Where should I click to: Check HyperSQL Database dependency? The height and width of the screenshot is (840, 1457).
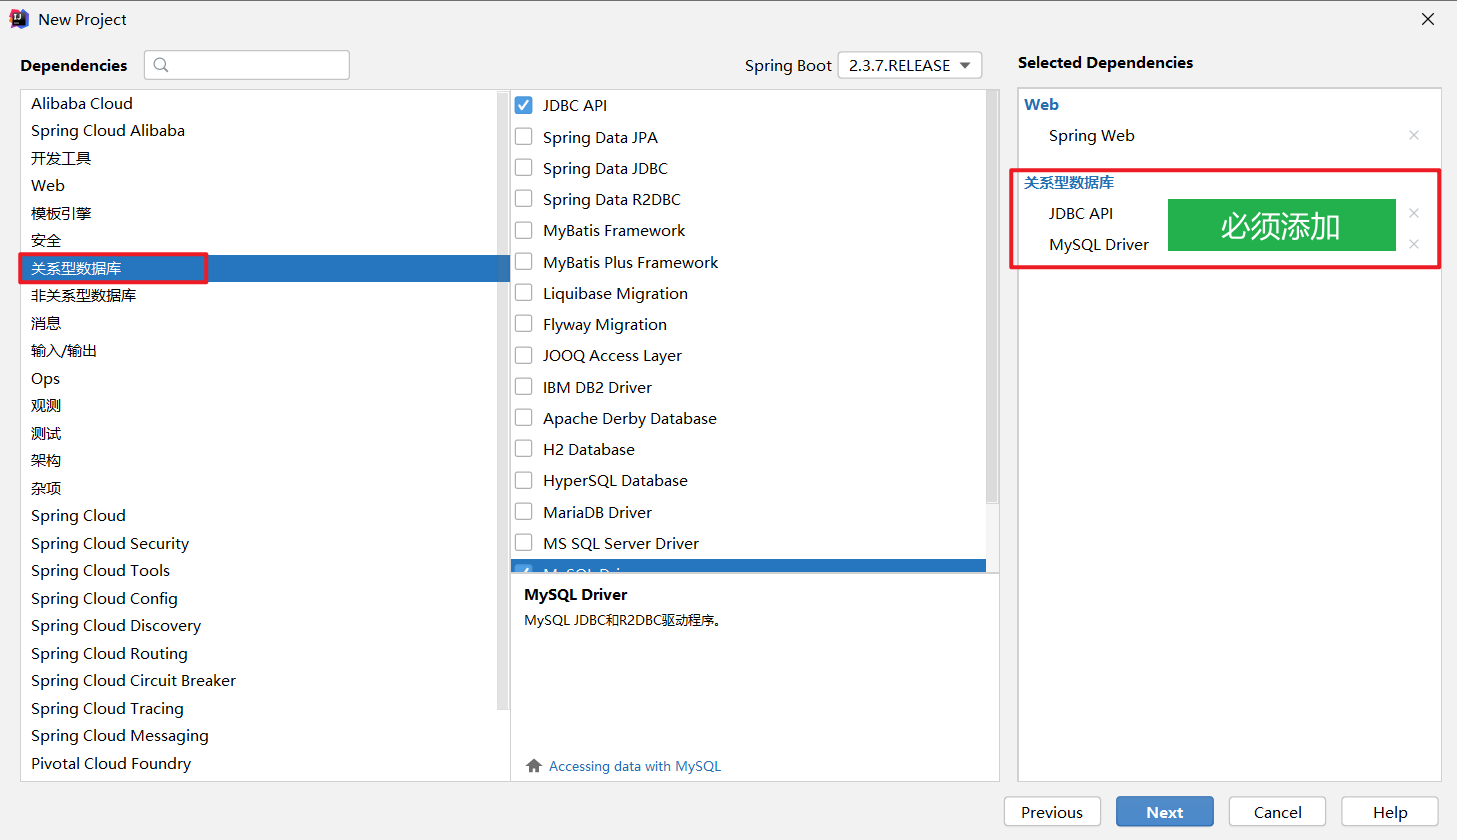click(x=524, y=480)
